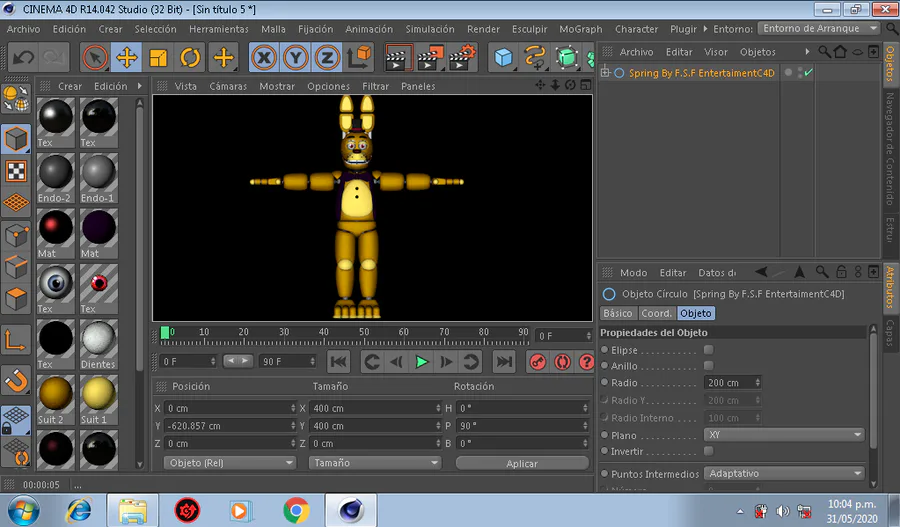Viewport: 900px width, 527px height.
Task: Toggle the Invertir checkbox
Action: tap(708, 452)
